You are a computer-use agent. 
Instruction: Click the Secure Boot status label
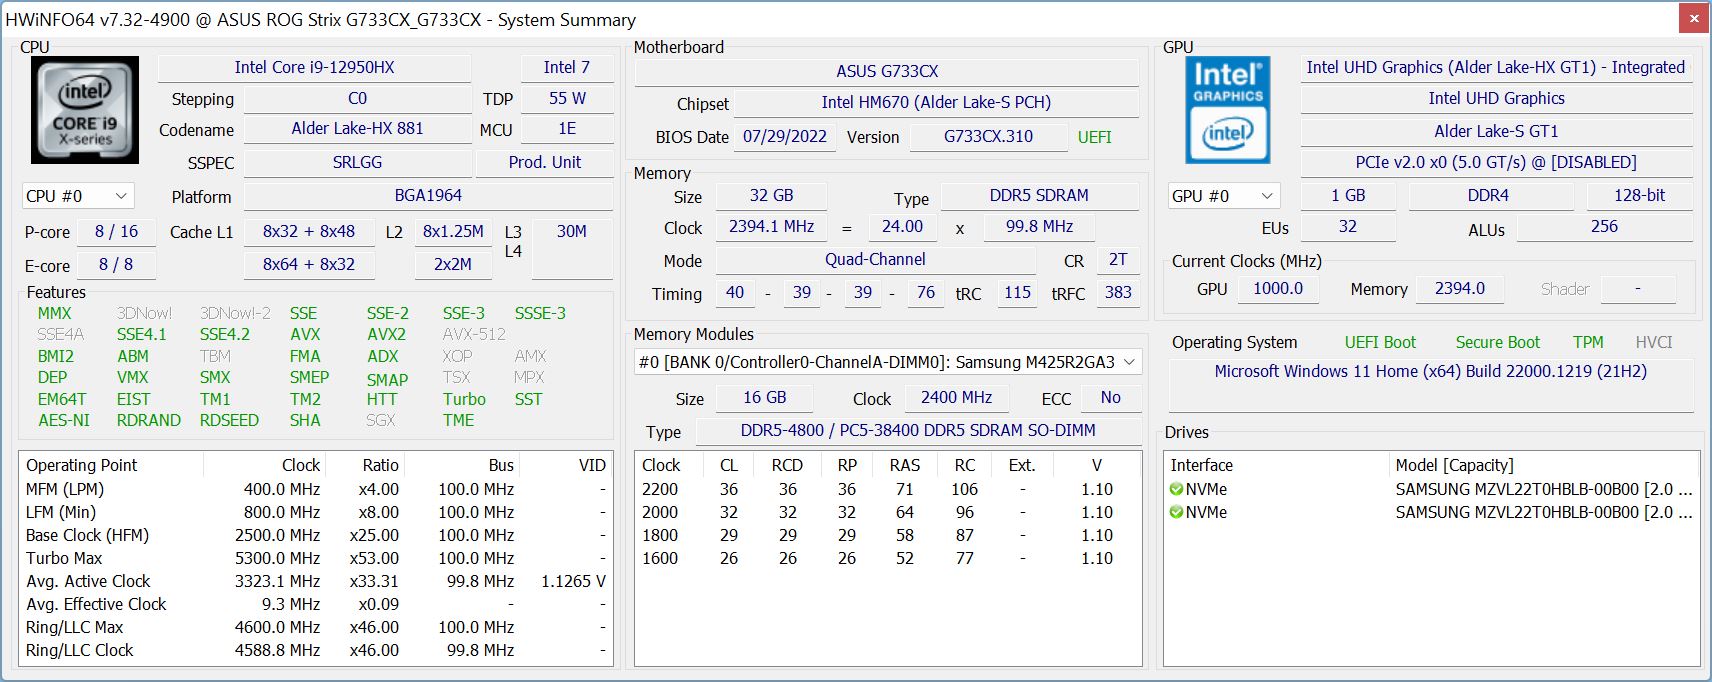coord(1497,342)
